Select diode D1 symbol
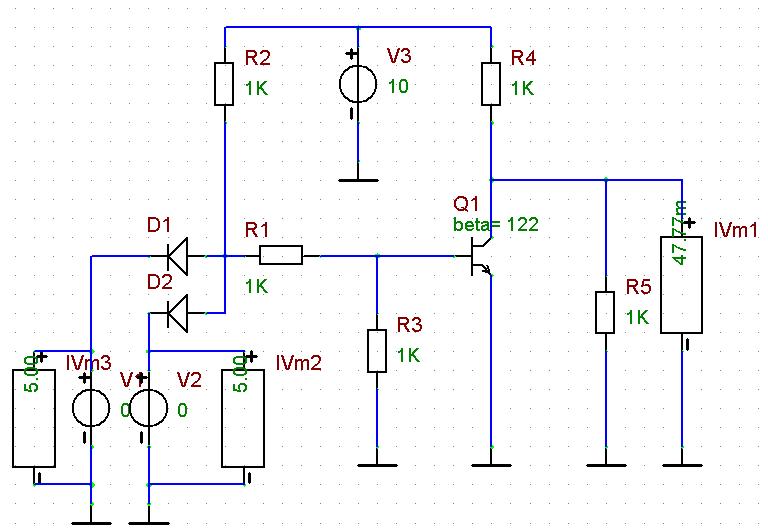 coord(176,256)
